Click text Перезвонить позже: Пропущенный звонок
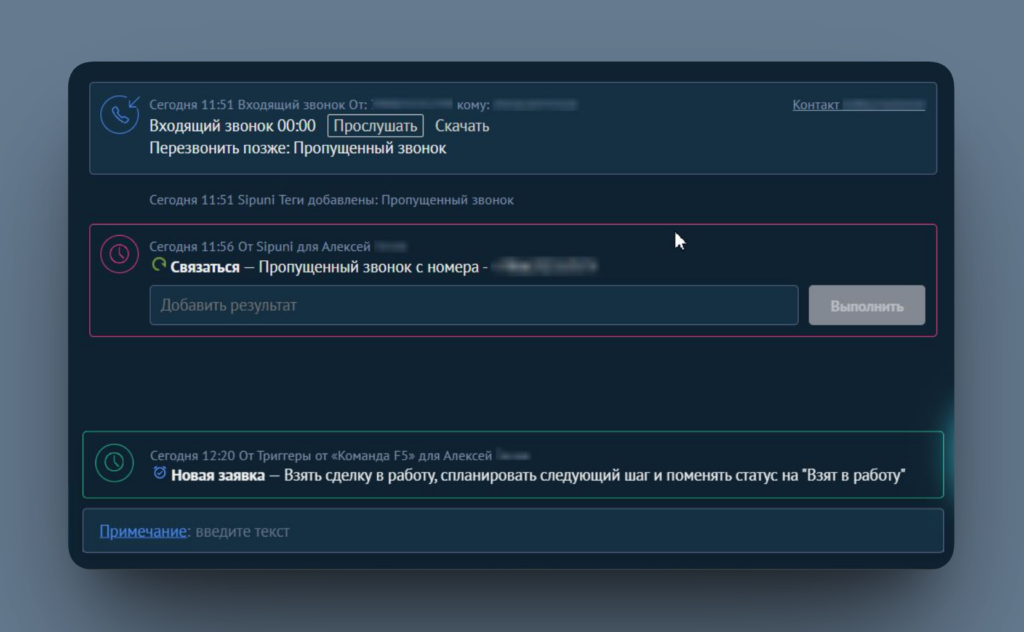 pos(298,148)
